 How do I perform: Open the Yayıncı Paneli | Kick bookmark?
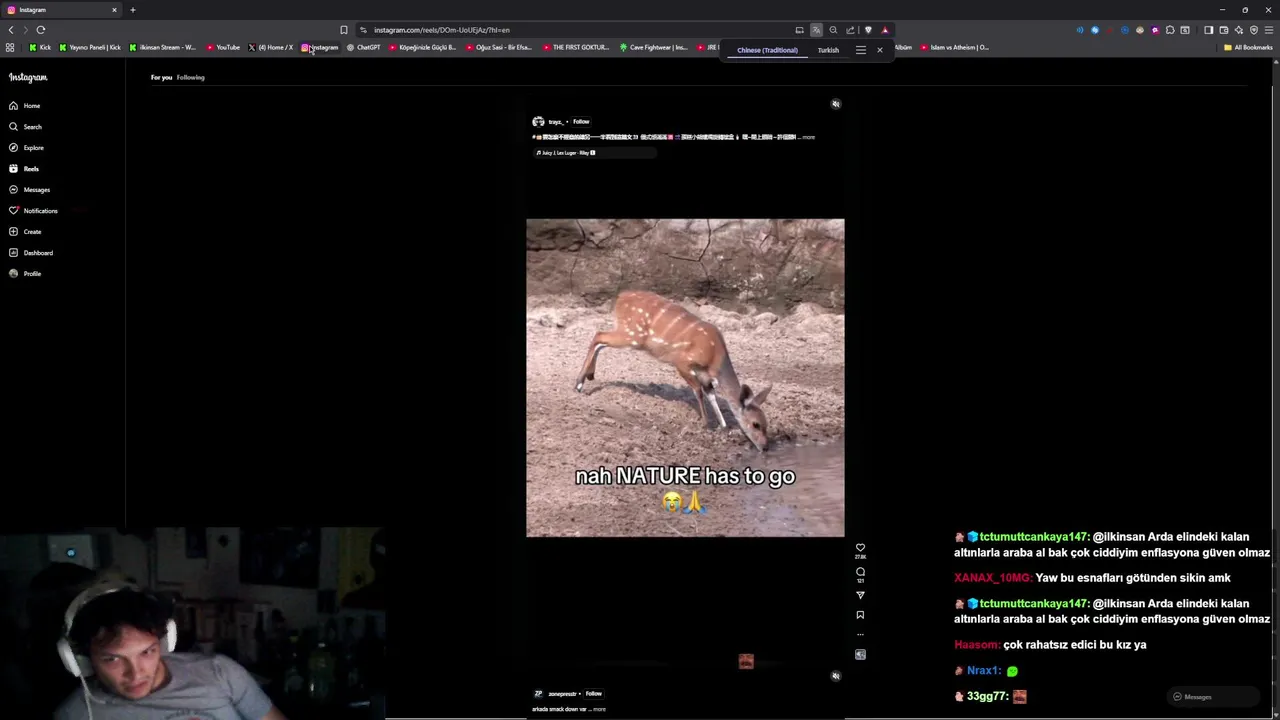pos(90,47)
